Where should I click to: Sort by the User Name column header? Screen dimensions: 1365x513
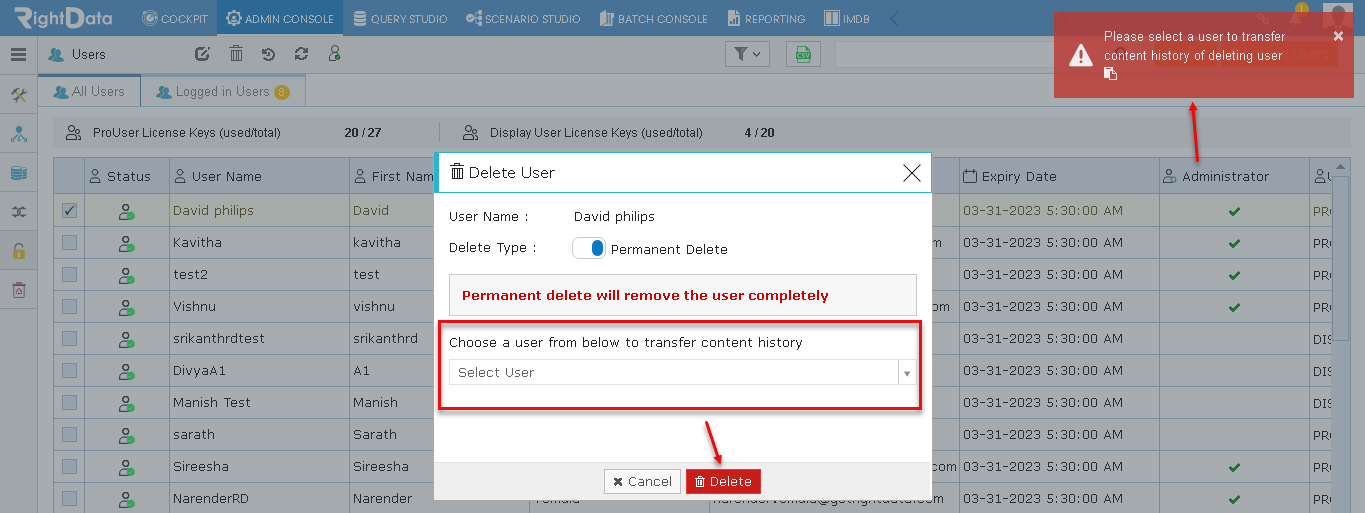(260, 176)
